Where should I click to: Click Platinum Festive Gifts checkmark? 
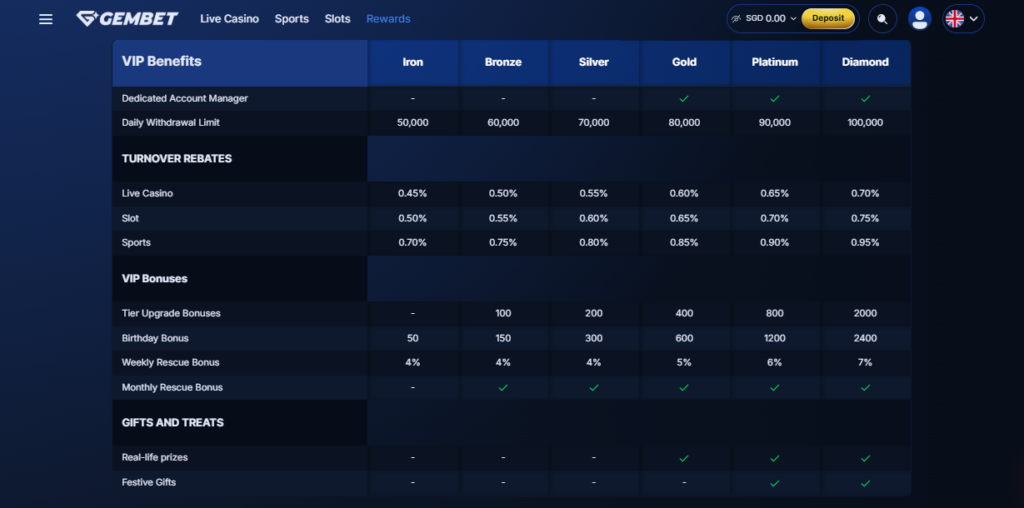[775, 483]
